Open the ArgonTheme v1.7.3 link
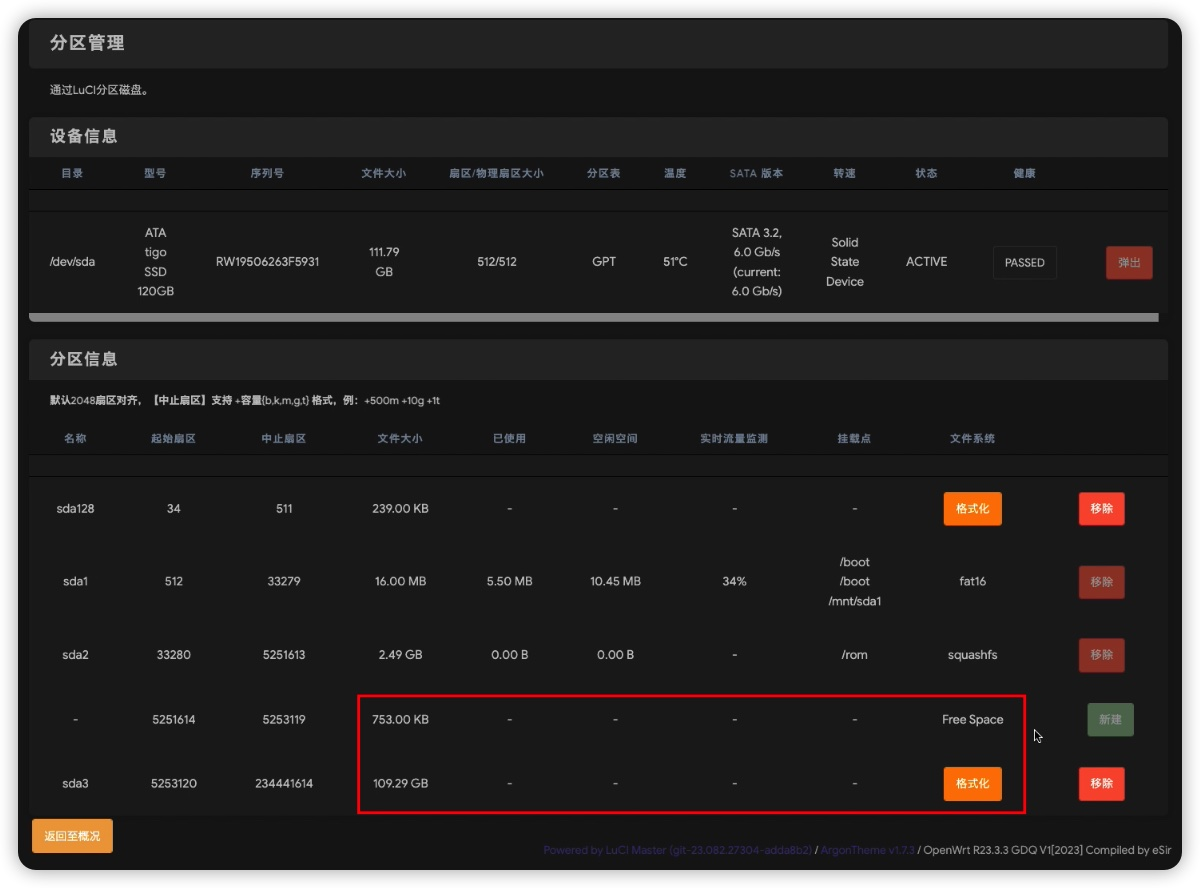 pyautogui.click(x=867, y=851)
